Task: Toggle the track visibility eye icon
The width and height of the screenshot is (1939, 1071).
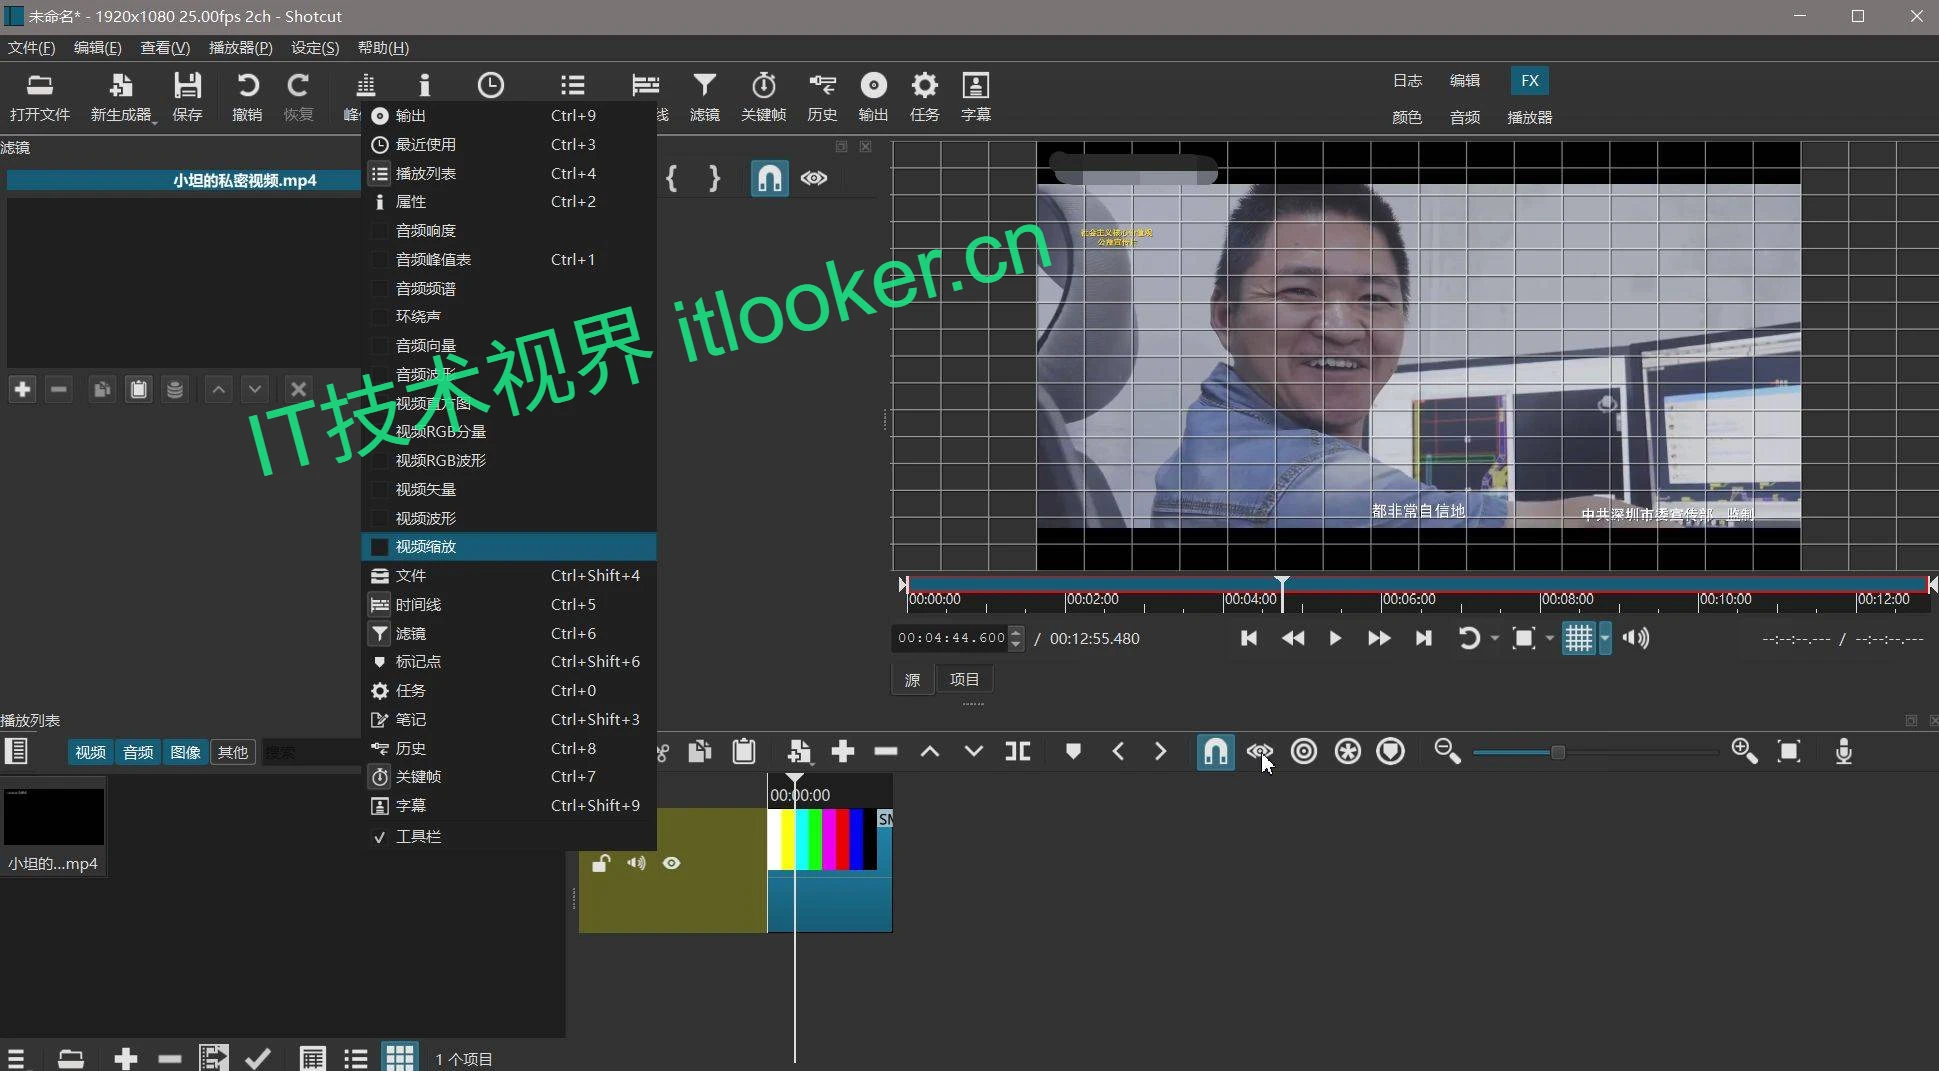Action: 671,863
